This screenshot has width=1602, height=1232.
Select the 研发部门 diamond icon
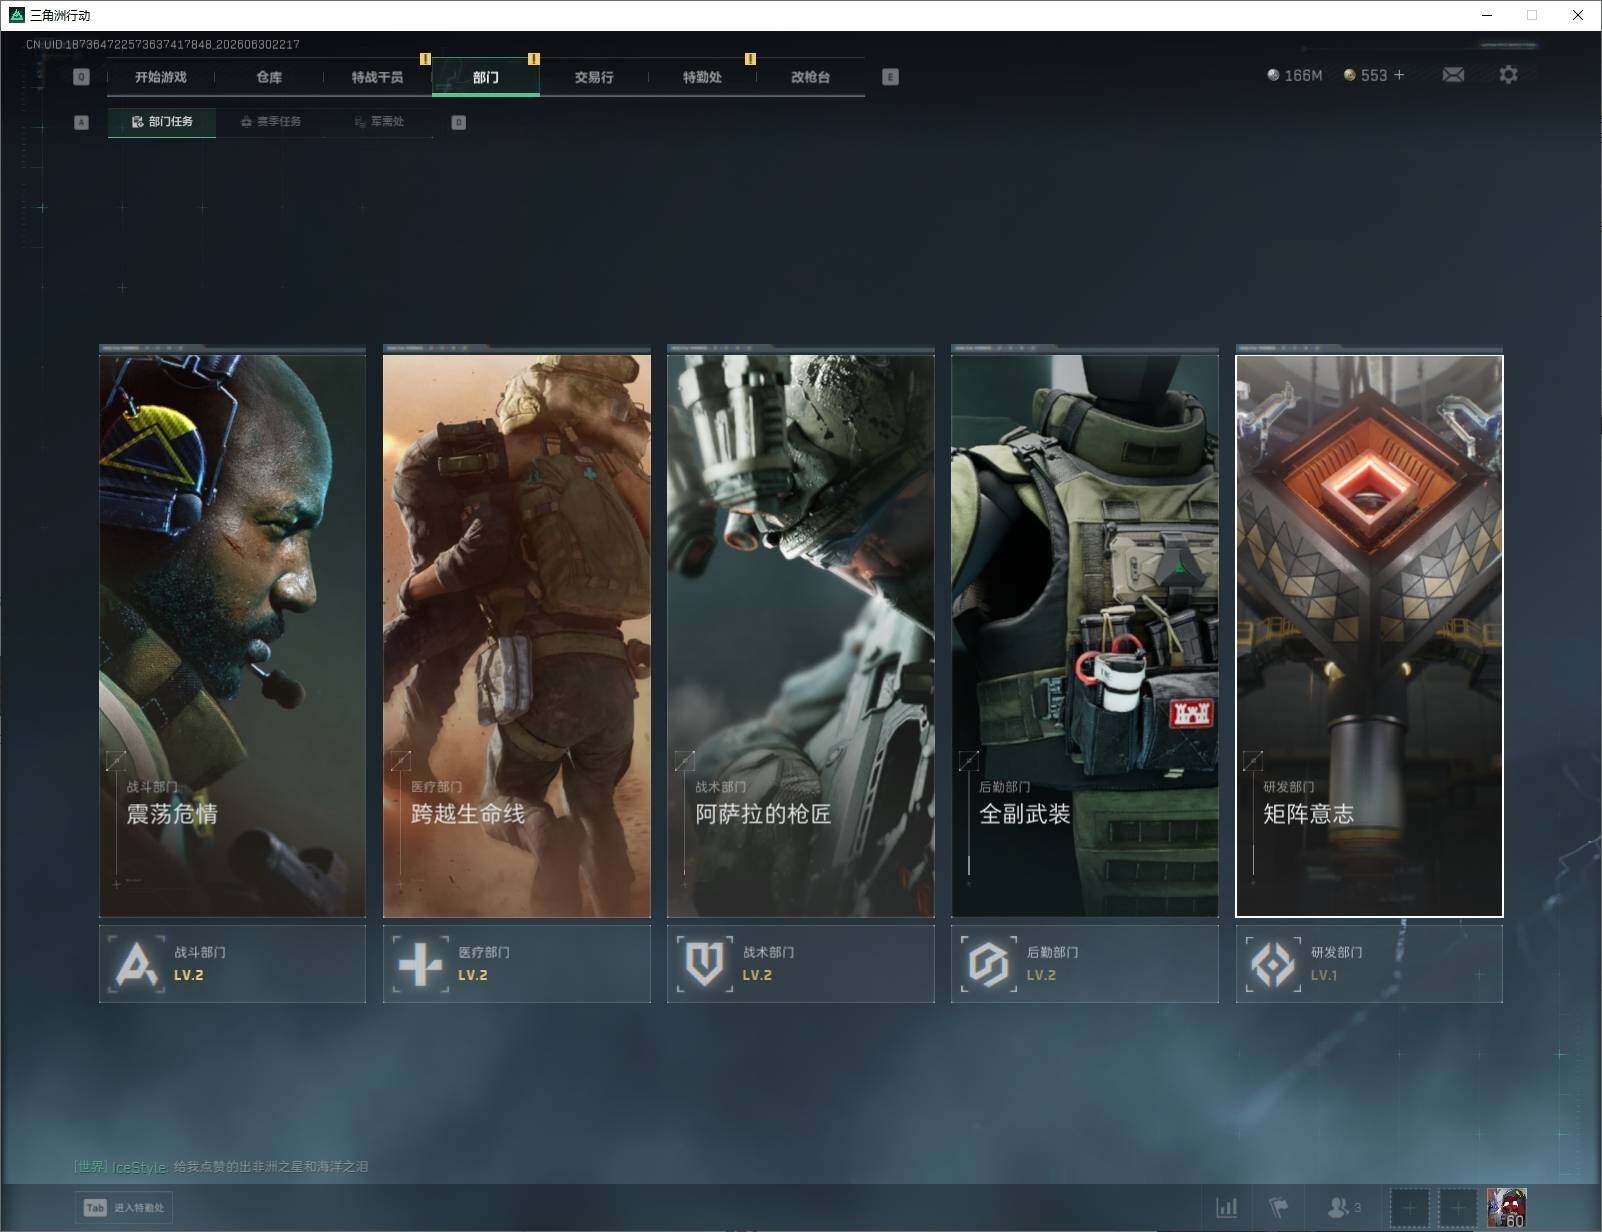tap(1272, 964)
